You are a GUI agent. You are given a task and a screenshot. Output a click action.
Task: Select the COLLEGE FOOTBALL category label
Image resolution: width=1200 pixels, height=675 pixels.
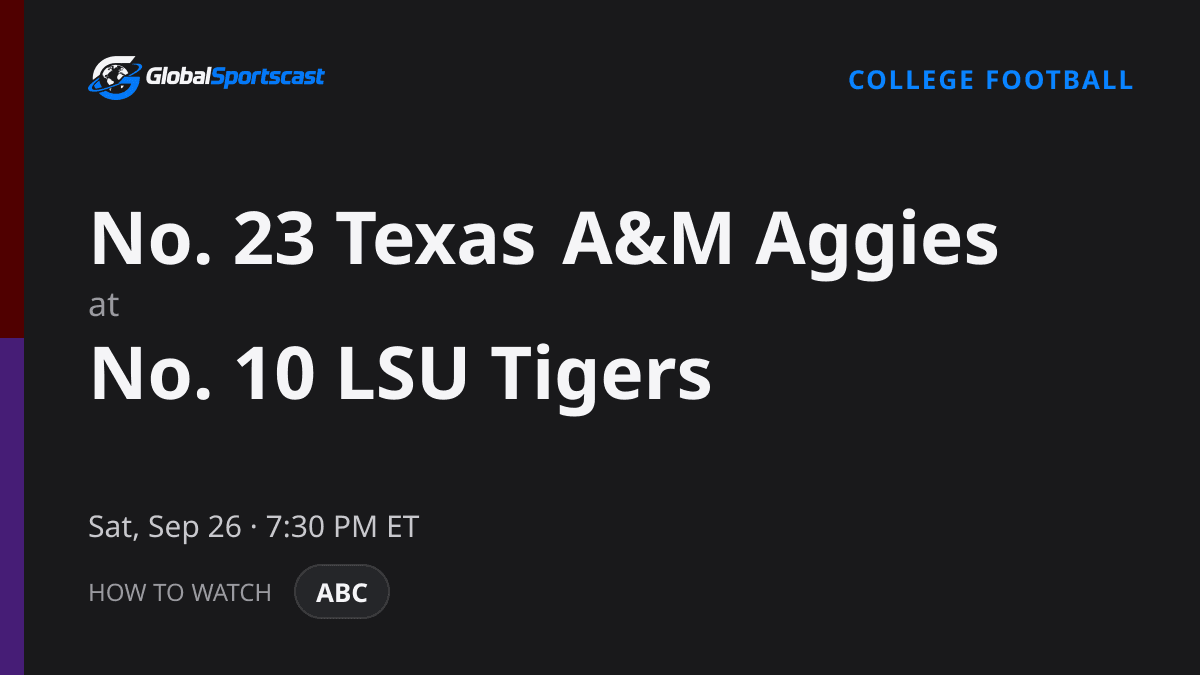pos(991,80)
